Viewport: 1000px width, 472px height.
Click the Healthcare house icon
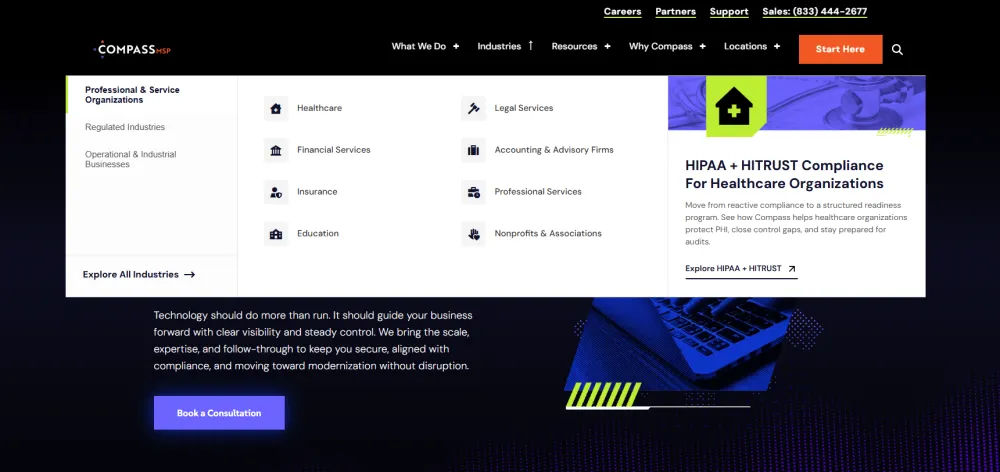point(276,108)
